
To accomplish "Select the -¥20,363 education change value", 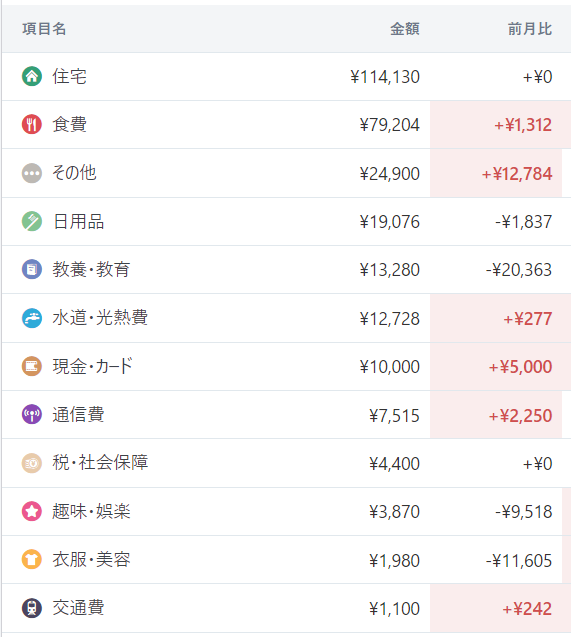I will (519, 270).
